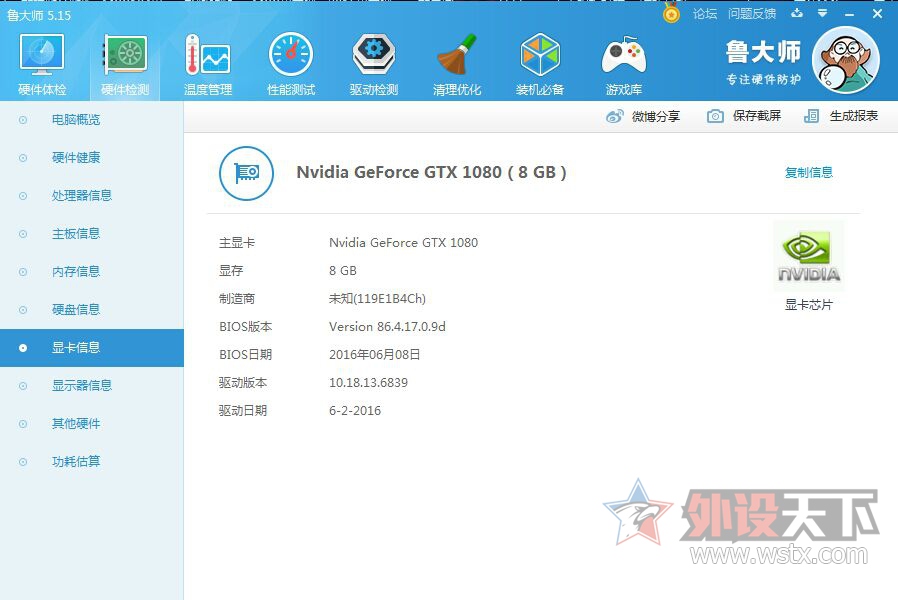Click the 主显卡 value Nvidia GeForce GTX 1080
Image resolution: width=898 pixels, height=600 pixels.
[403, 243]
